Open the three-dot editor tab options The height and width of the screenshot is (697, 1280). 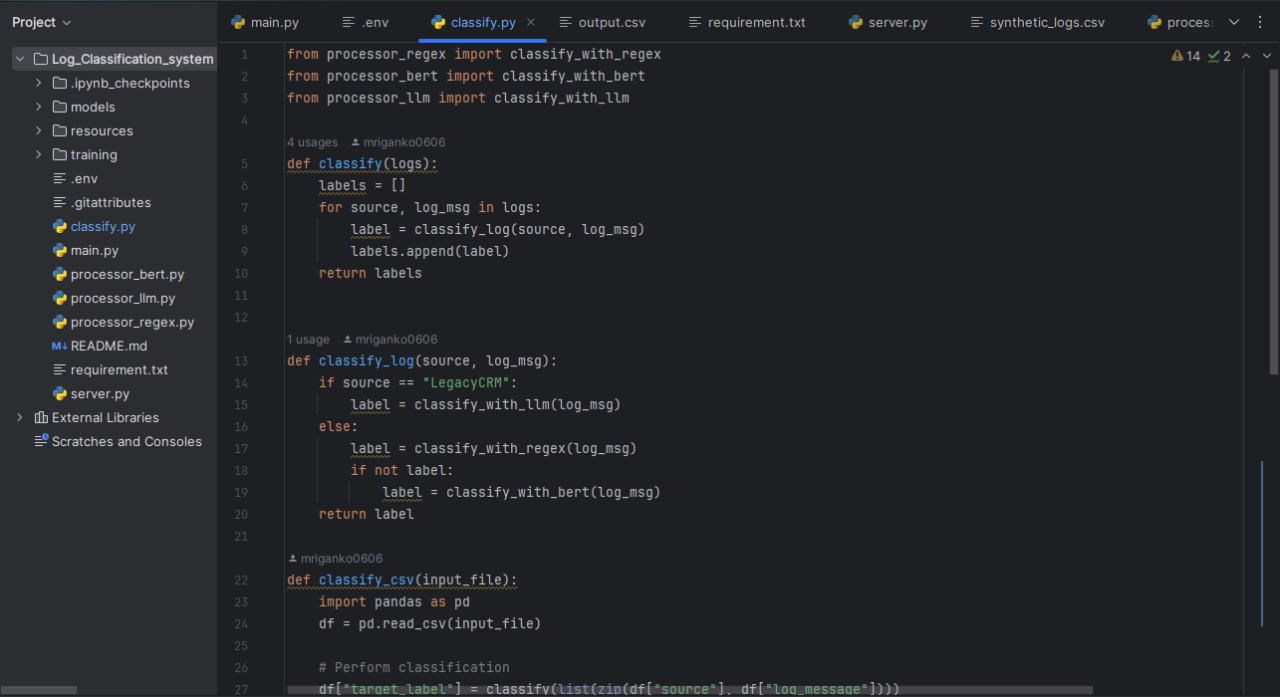[x=1260, y=22]
